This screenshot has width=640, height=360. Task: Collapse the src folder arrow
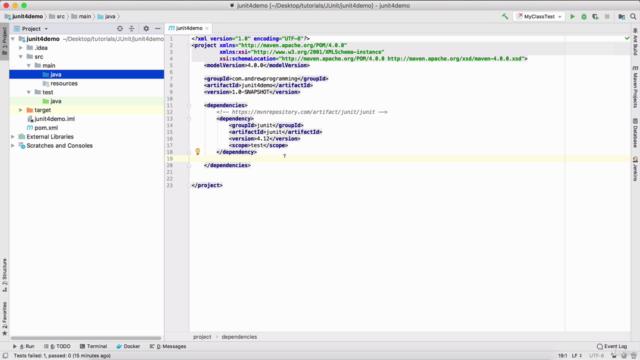pyautogui.click(x=21, y=57)
